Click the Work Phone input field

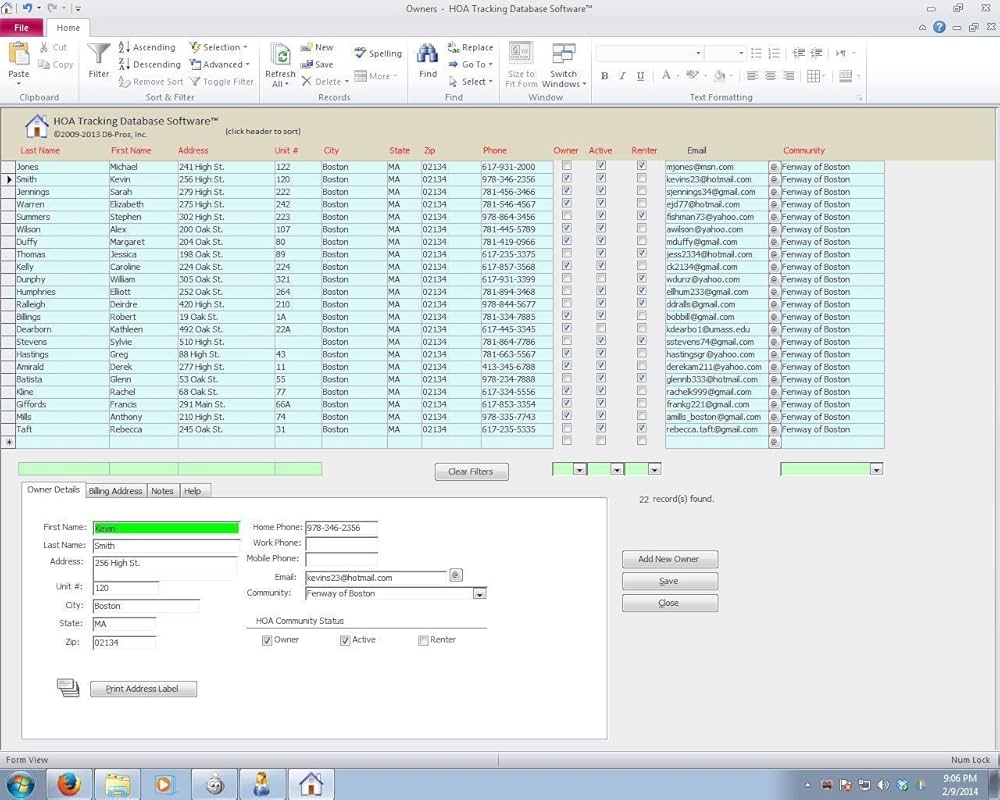(341, 544)
